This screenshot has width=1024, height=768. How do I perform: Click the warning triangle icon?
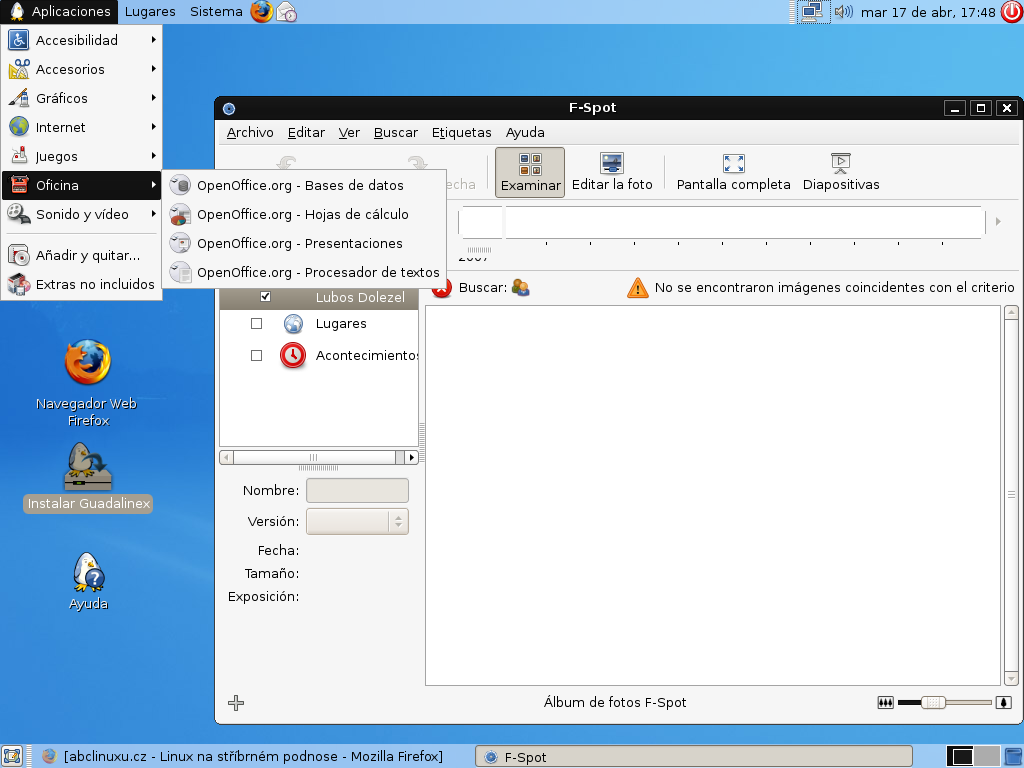[637, 287]
